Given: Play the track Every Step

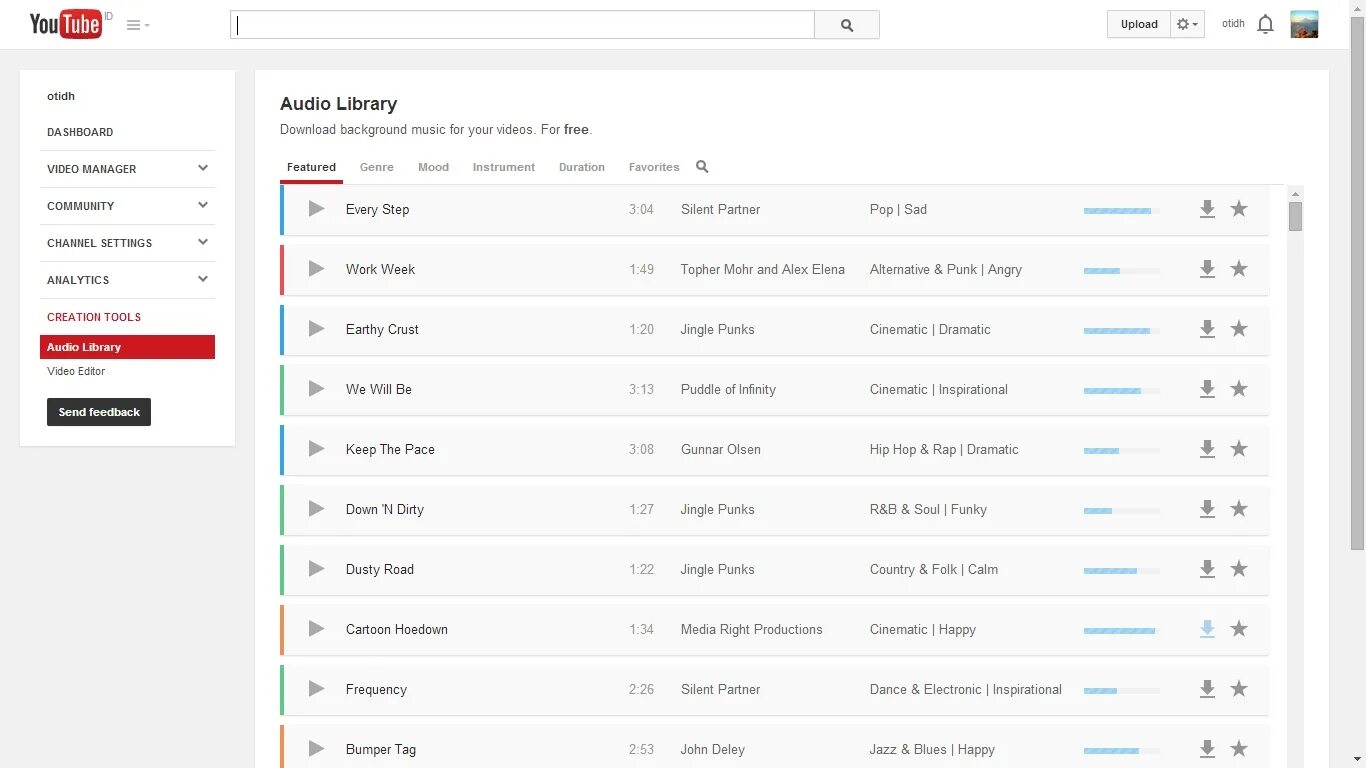Looking at the screenshot, I should coord(316,208).
